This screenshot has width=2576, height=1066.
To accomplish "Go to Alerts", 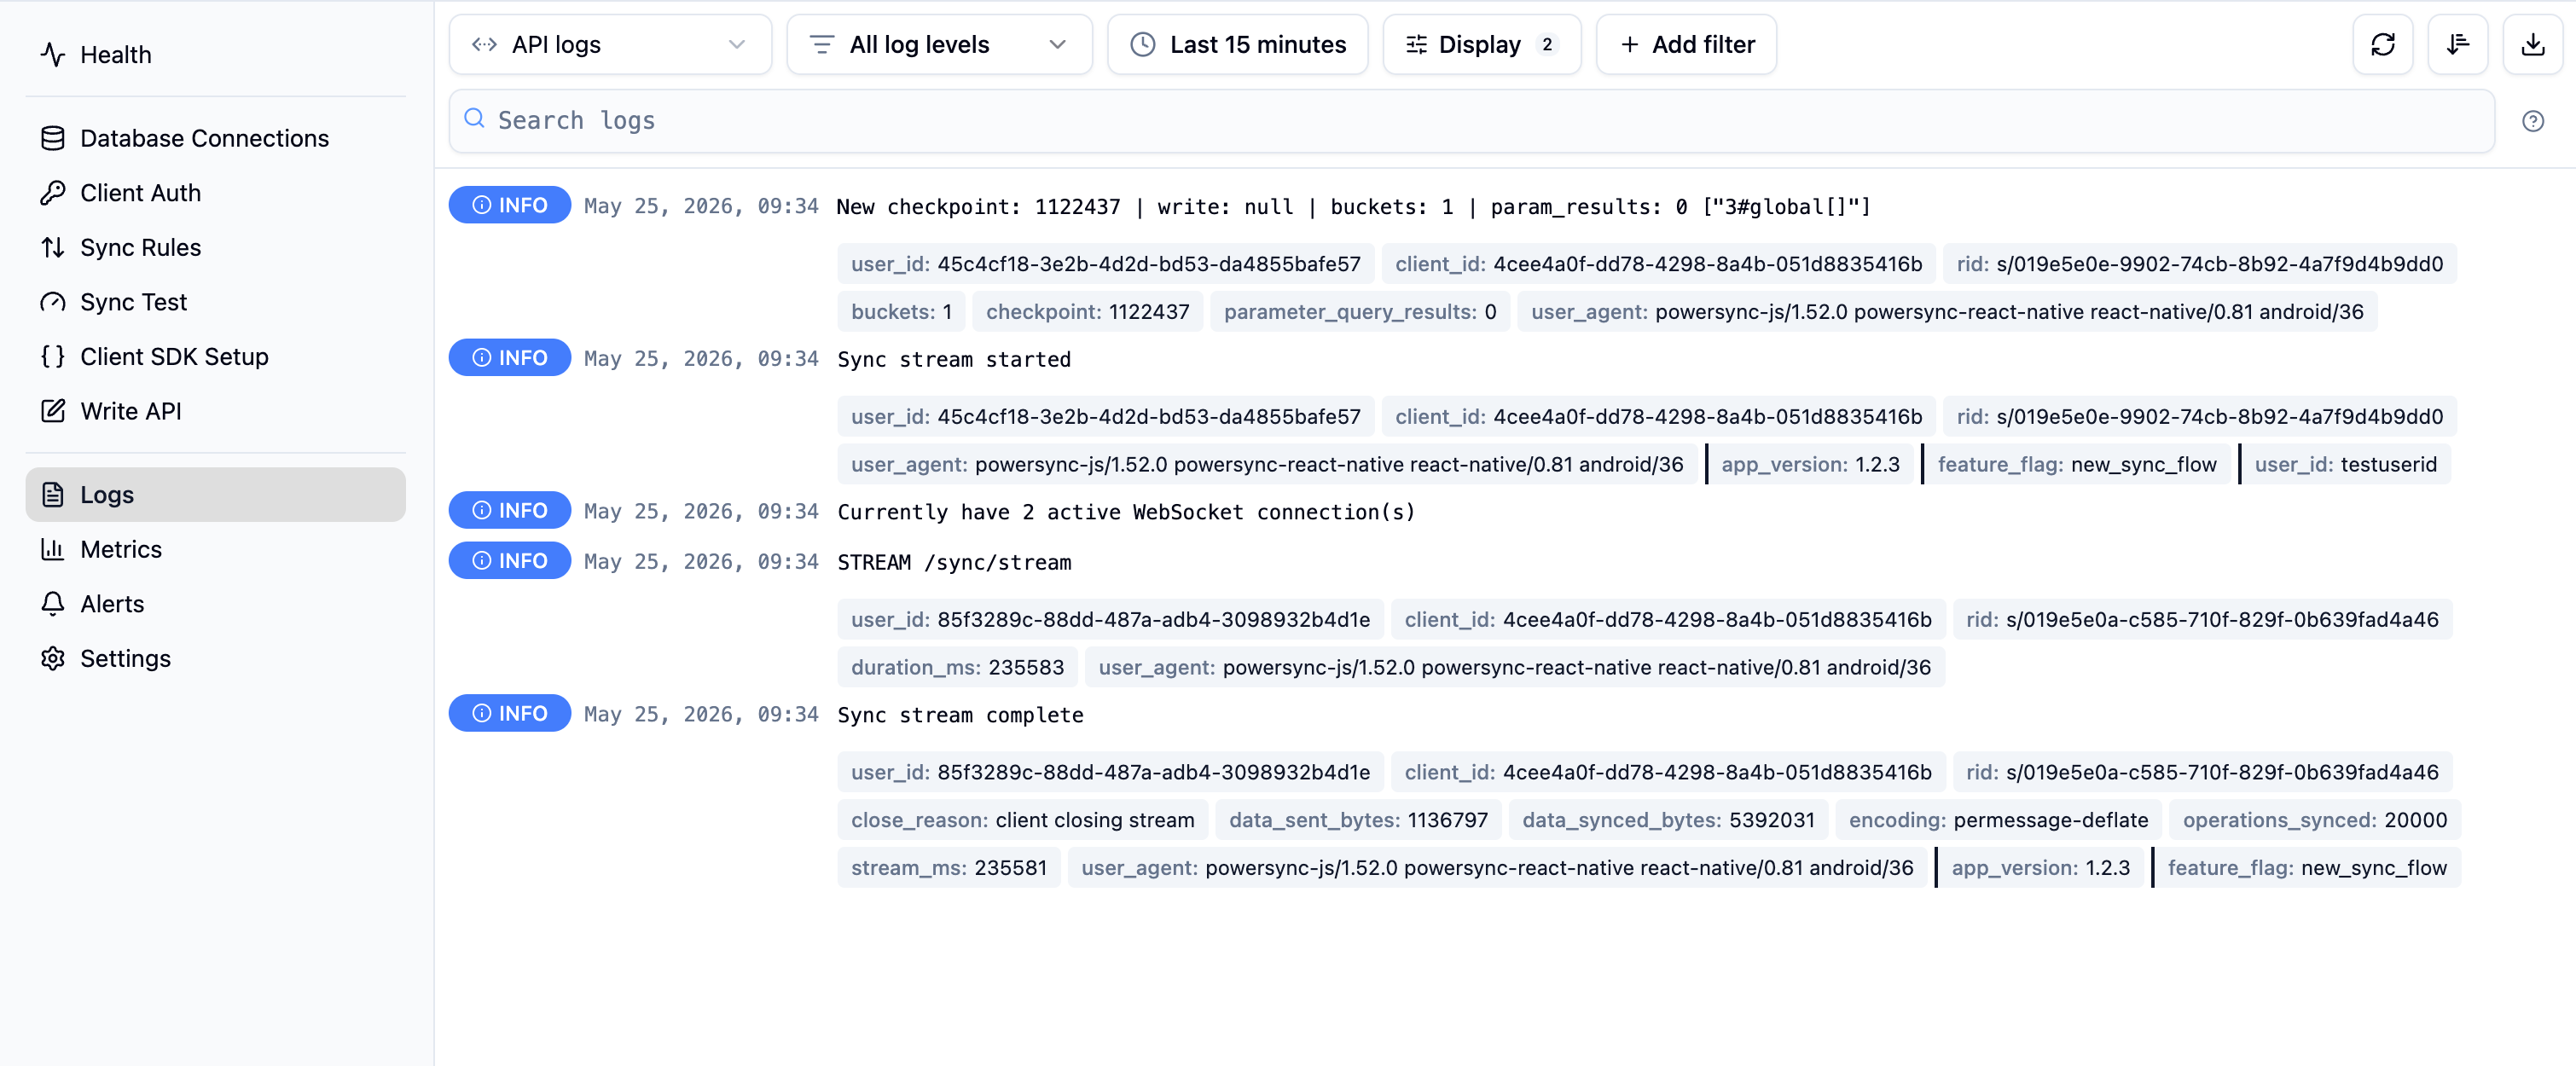I will [x=215, y=603].
